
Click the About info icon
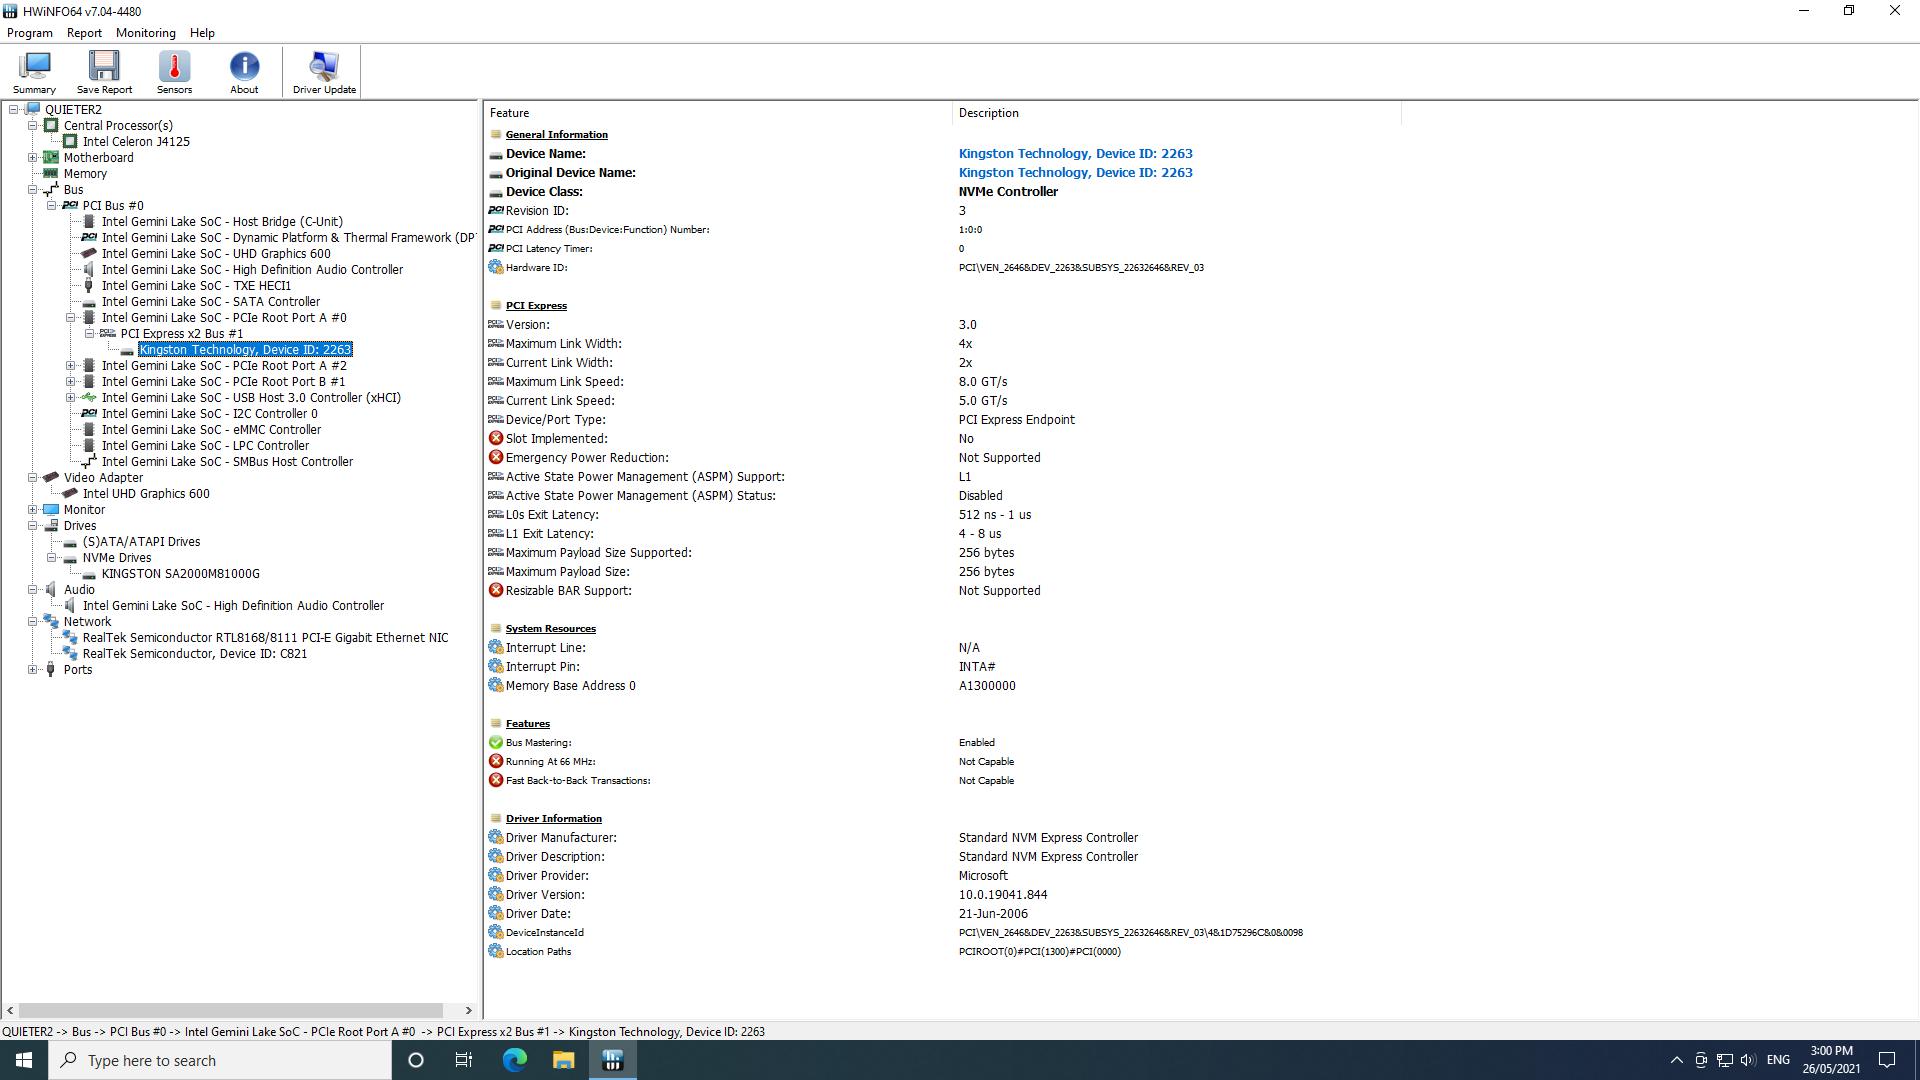tap(244, 72)
